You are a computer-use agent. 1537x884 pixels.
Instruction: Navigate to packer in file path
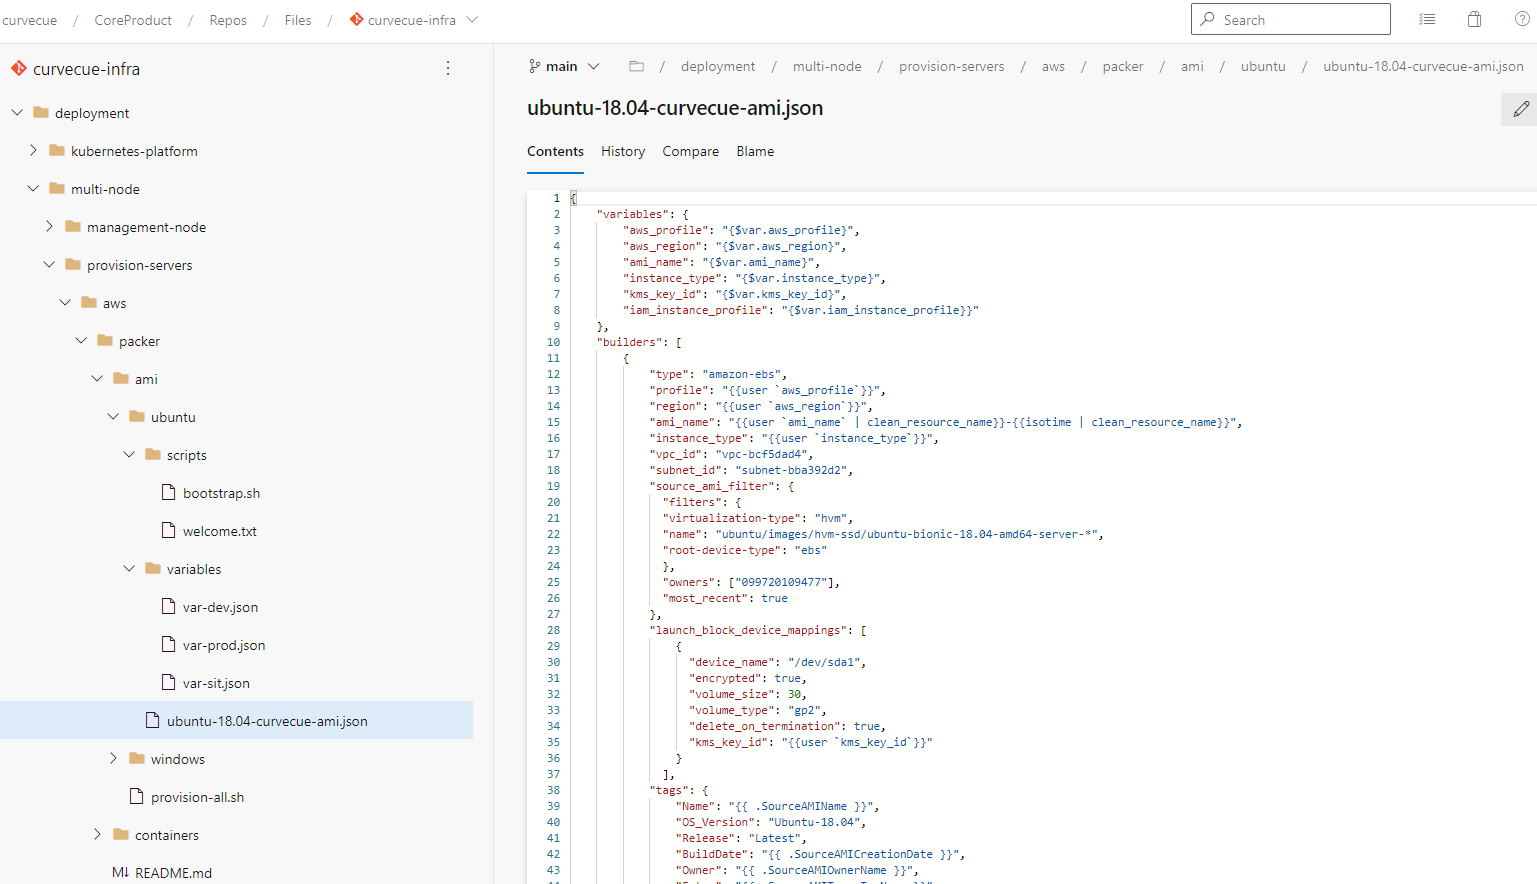click(1122, 66)
